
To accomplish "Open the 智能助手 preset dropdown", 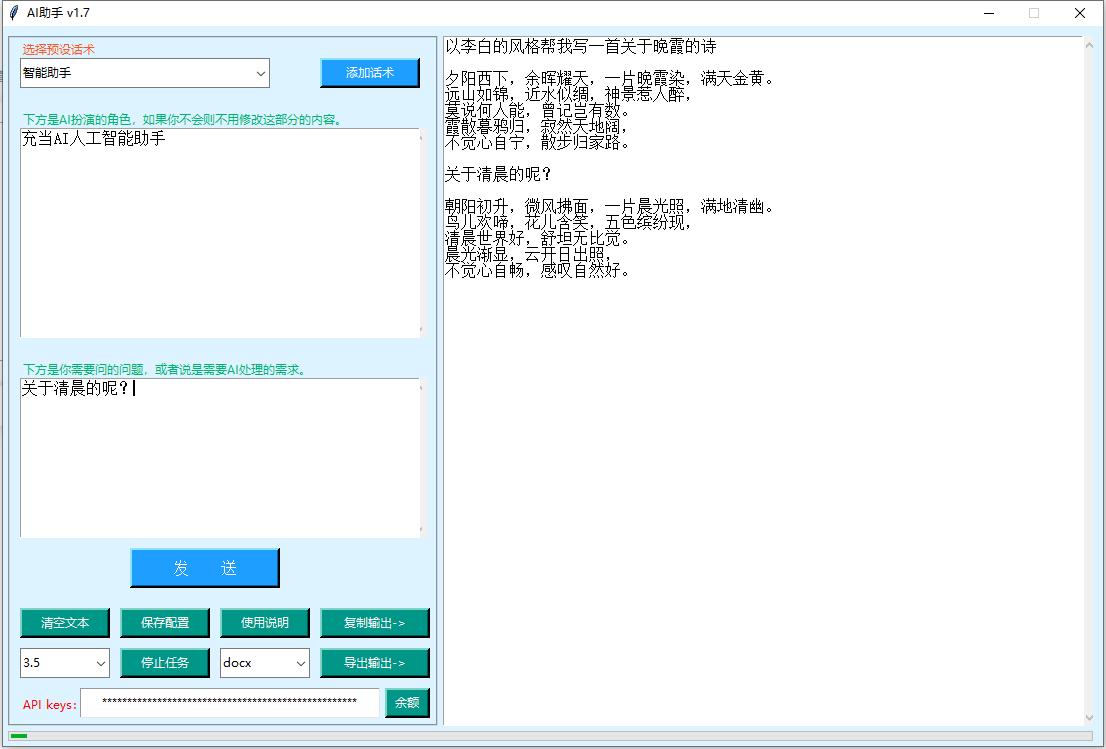I will pyautogui.click(x=145, y=73).
